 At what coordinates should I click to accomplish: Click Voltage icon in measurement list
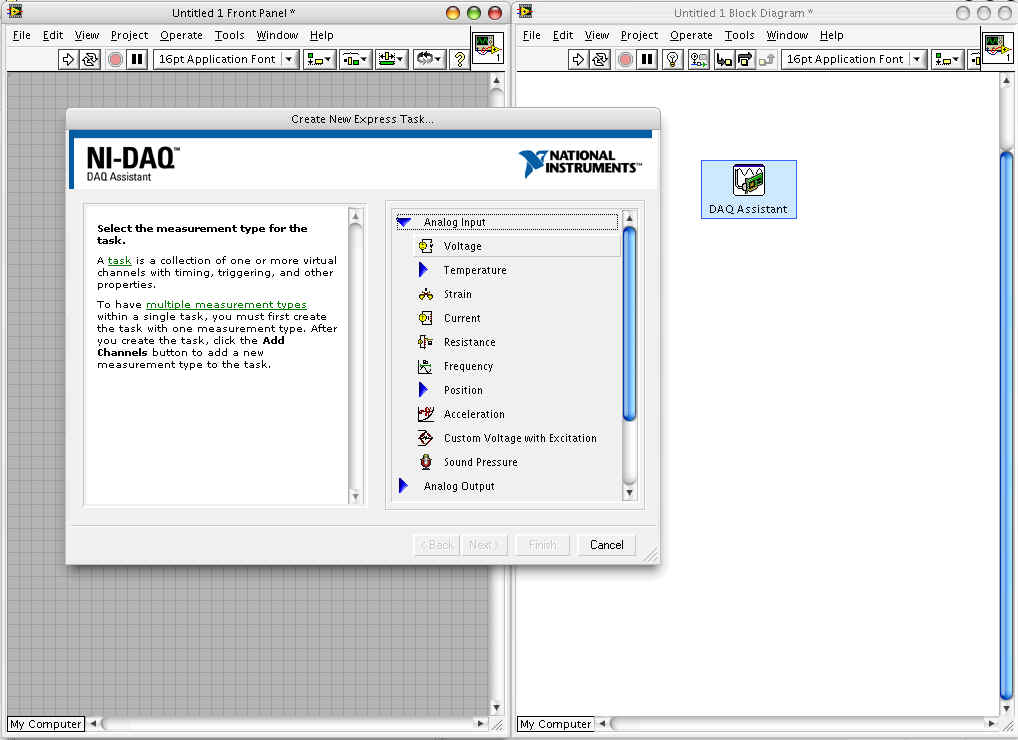425,246
